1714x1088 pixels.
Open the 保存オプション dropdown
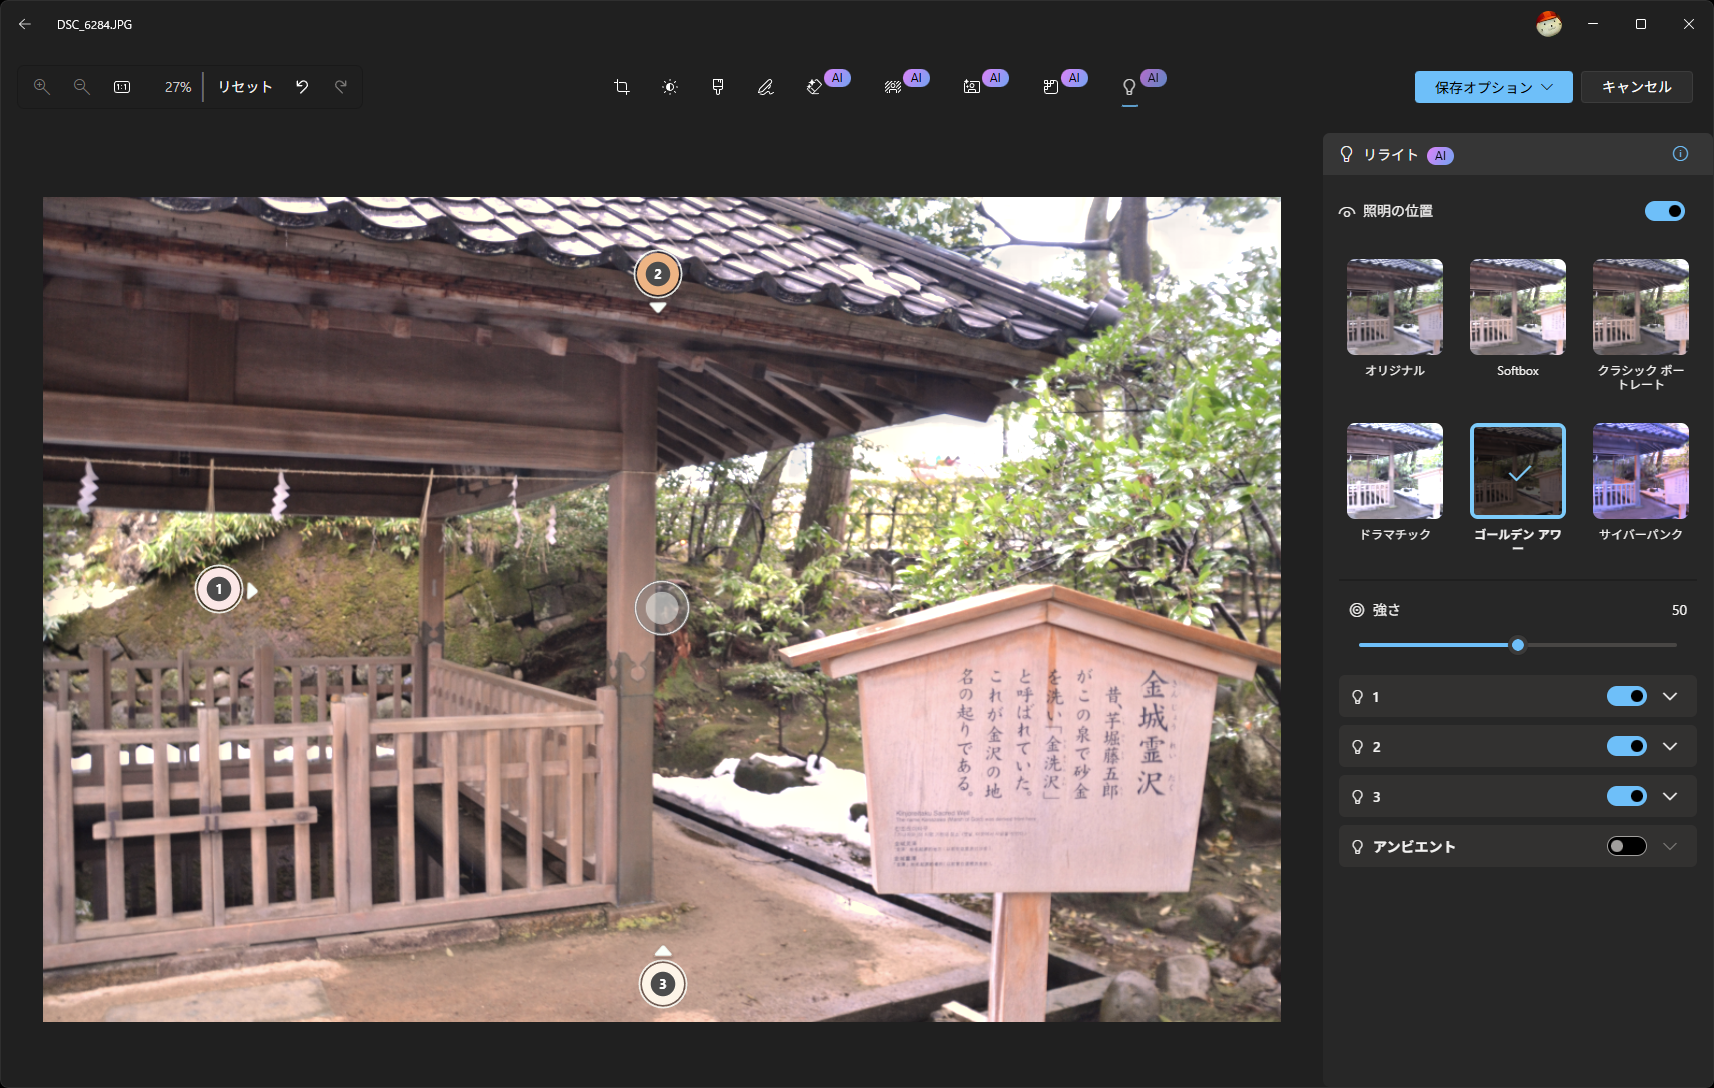click(x=1494, y=87)
